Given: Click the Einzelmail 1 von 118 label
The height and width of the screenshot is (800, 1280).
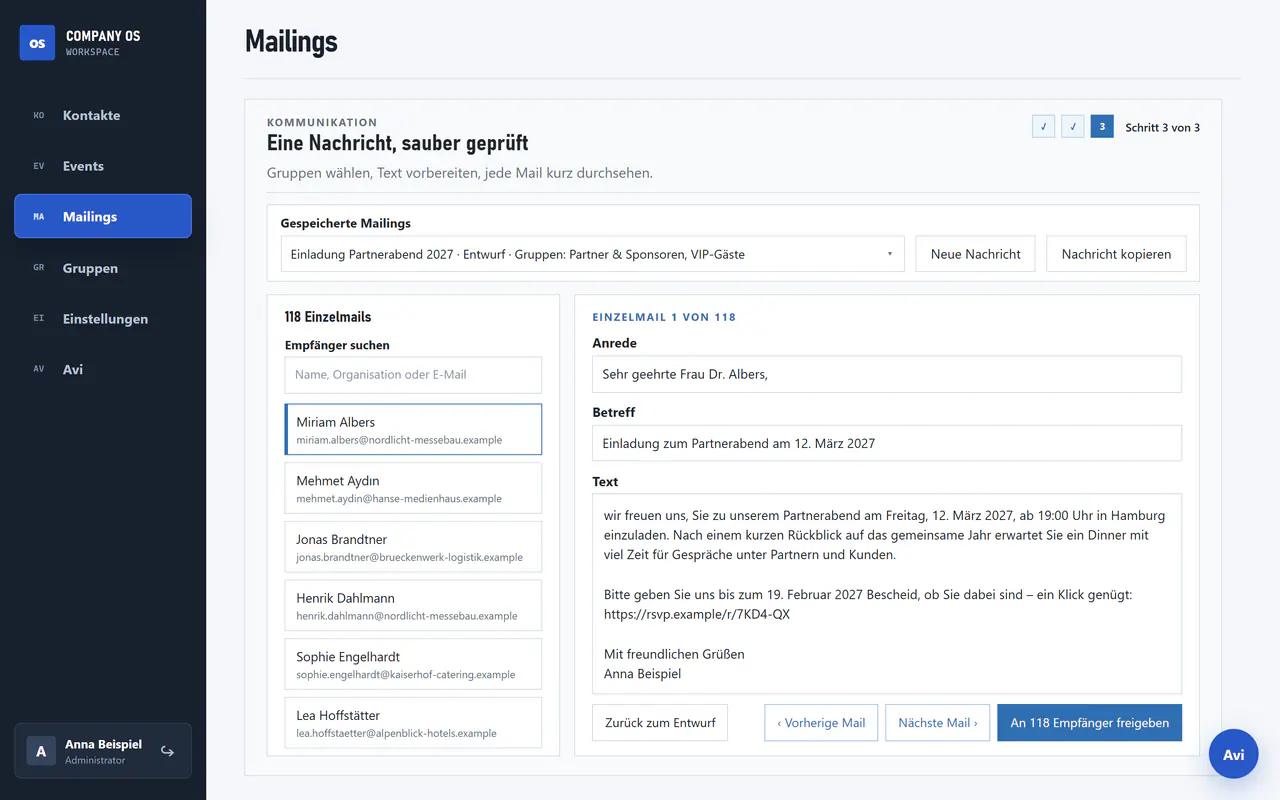Looking at the screenshot, I should (664, 317).
